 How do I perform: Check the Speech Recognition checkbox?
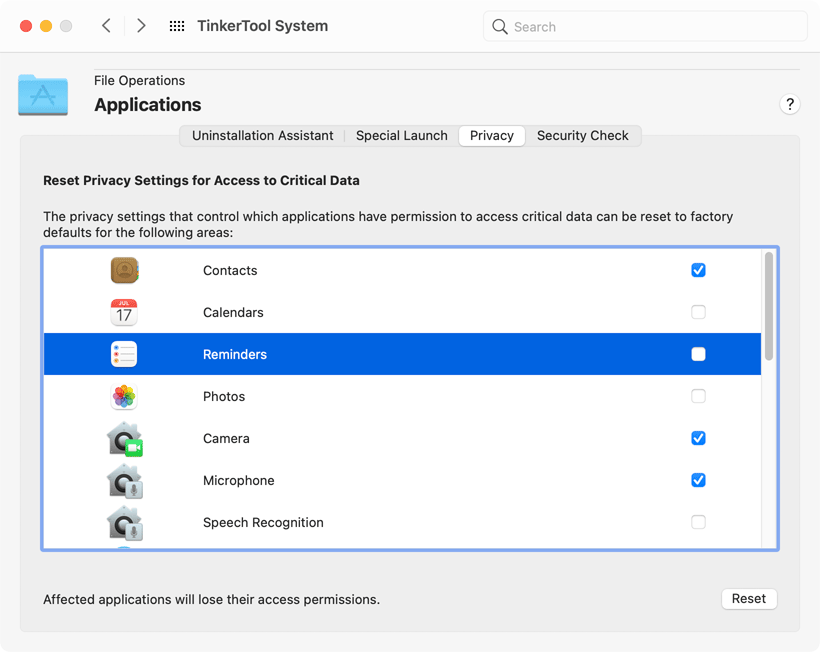pos(698,522)
